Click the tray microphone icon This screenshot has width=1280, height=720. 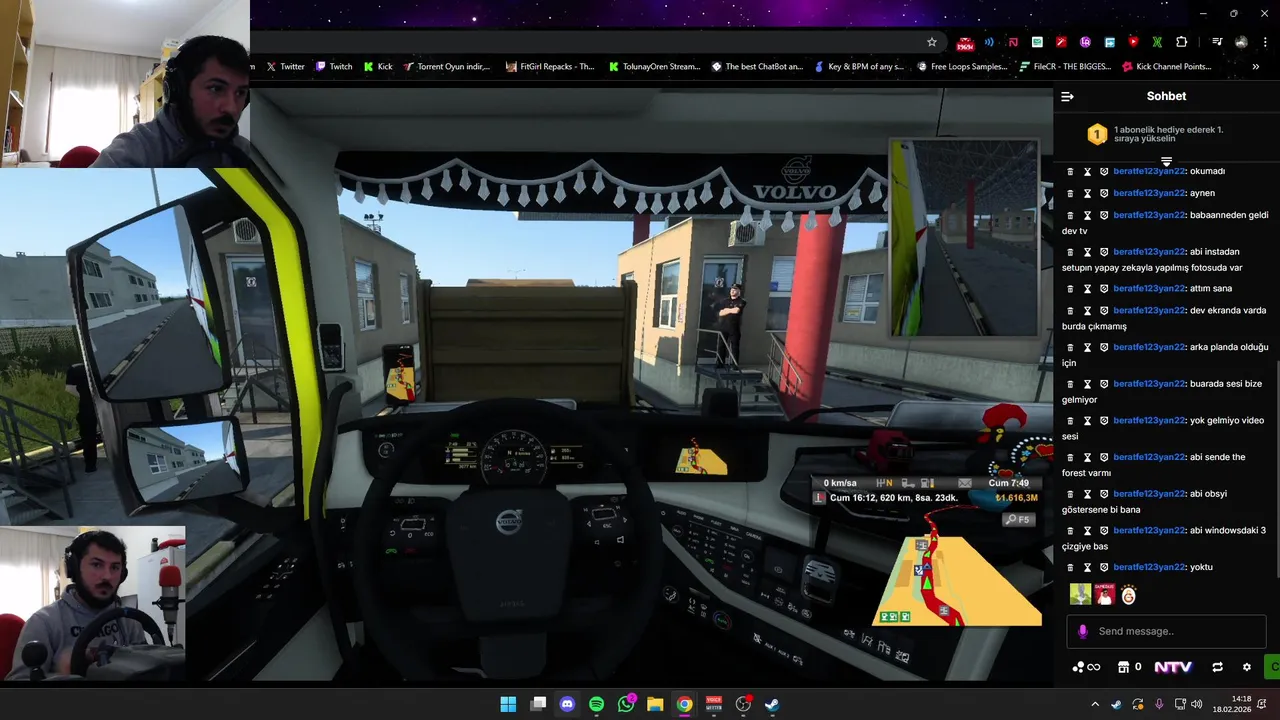point(1159,704)
